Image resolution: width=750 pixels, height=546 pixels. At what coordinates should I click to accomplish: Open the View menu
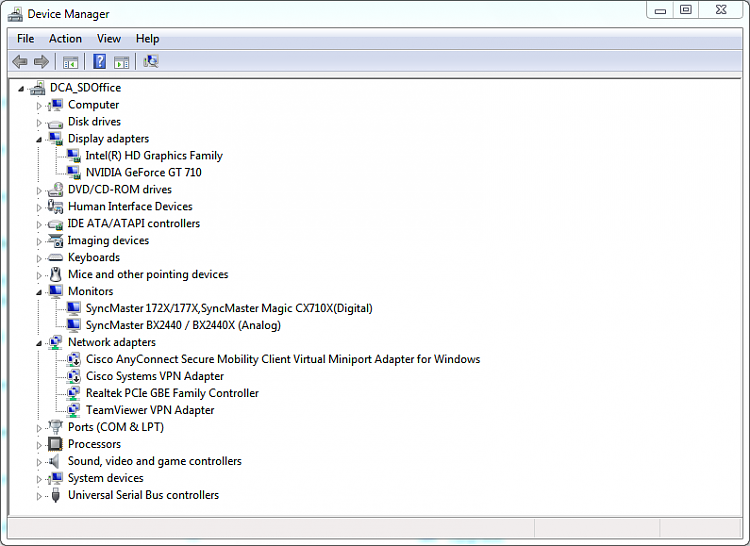point(109,39)
